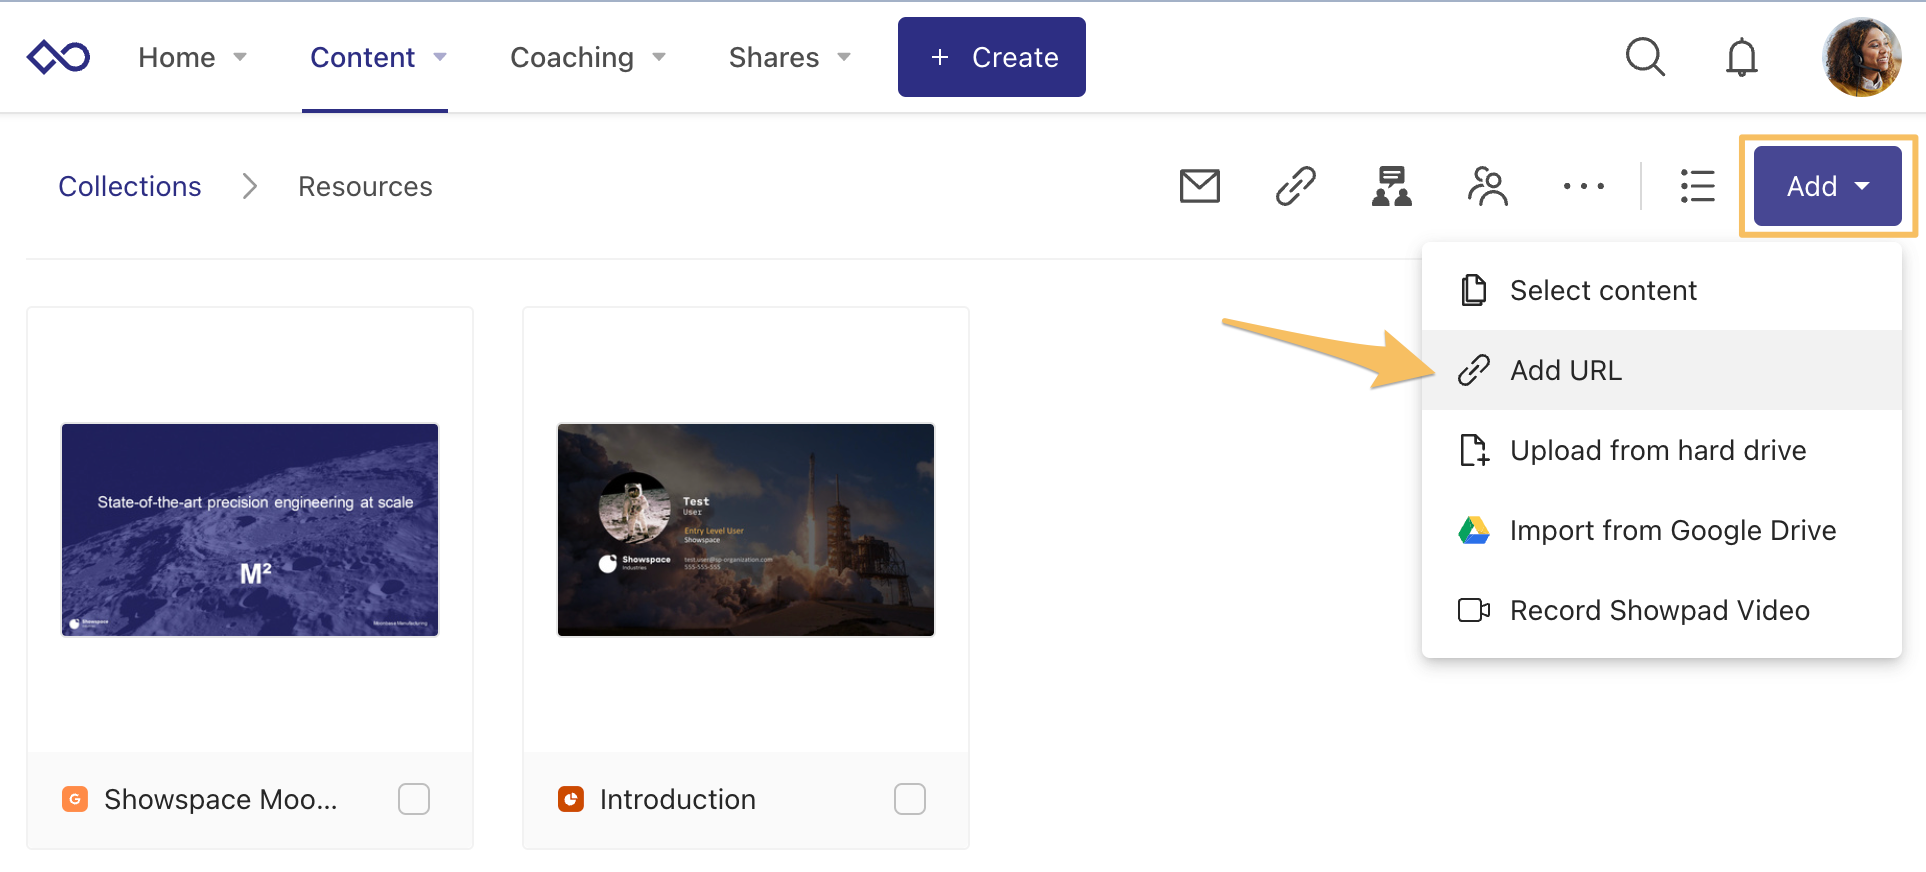Image resolution: width=1926 pixels, height=872 pixels.
Task: Tick the Showspace Moo... item checkbox
Action: [x=414, y=799]
